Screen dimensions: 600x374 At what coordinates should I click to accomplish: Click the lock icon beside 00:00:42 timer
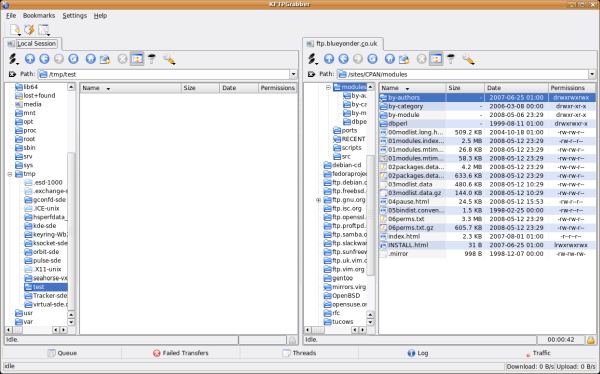(x=590, y=340)
